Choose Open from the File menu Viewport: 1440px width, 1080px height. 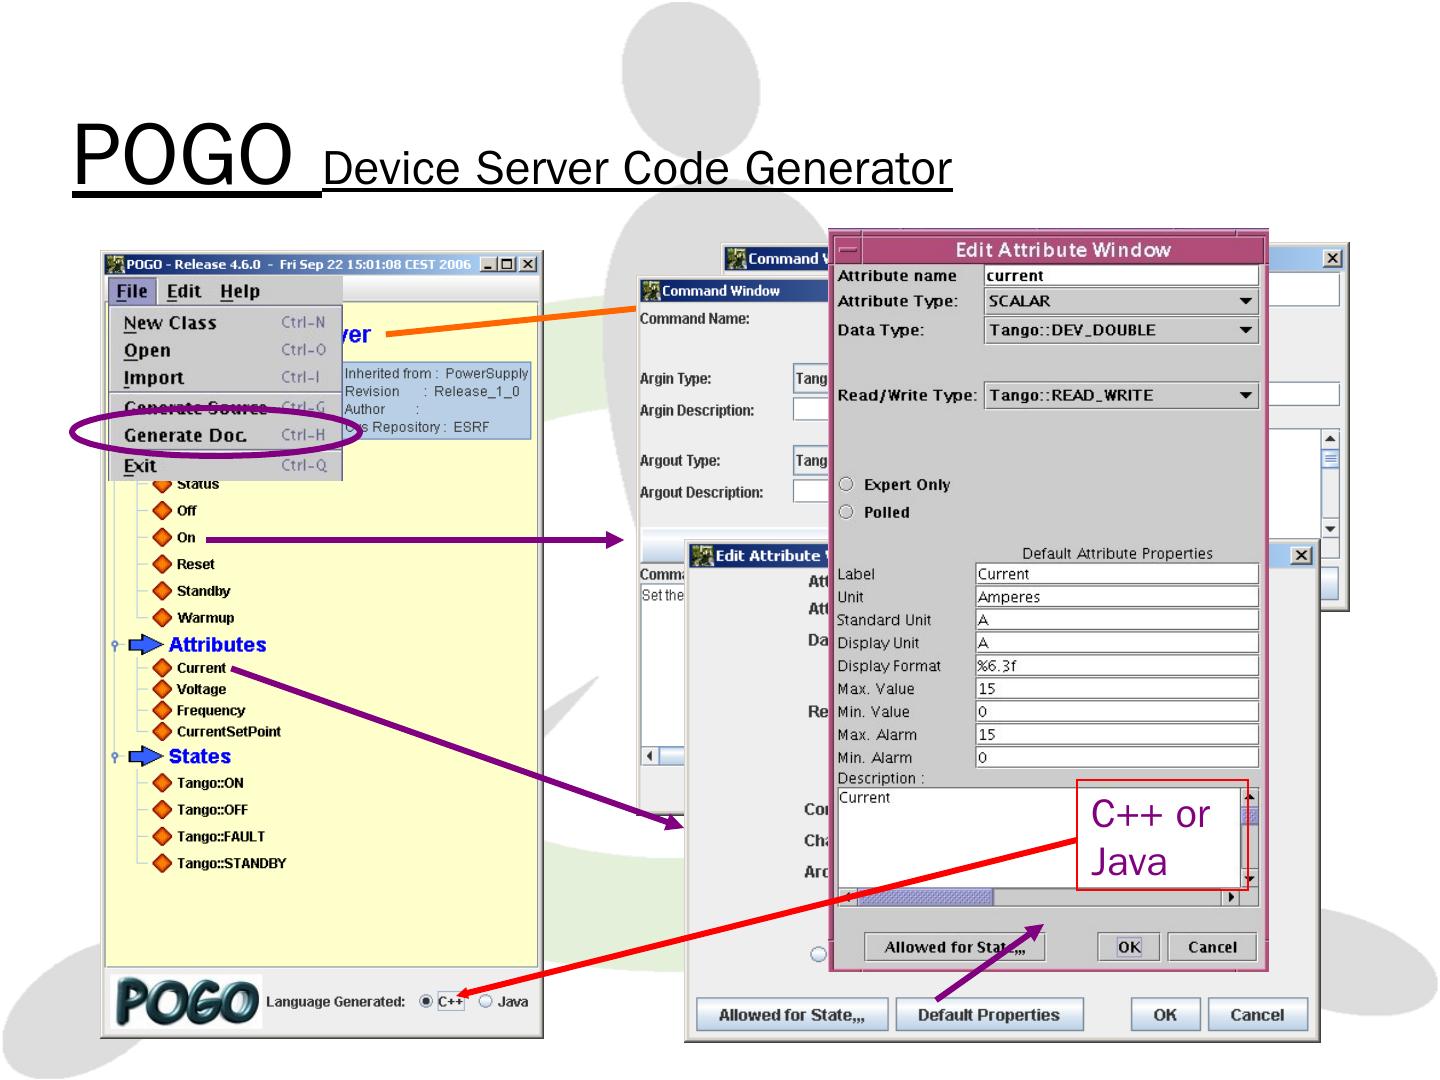point(225,350)
